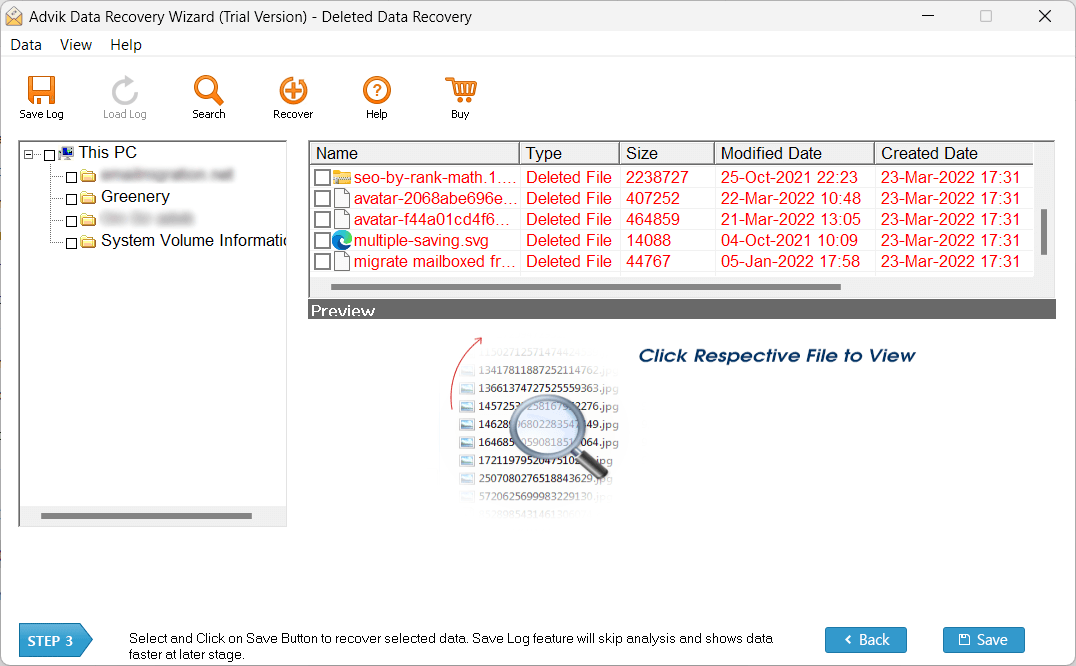Image resolution: width=1076 pixels, height=666 pixels.
Task: Sort by the Modified Date column header
Action: pyautogui.click(x=794, y=153)
